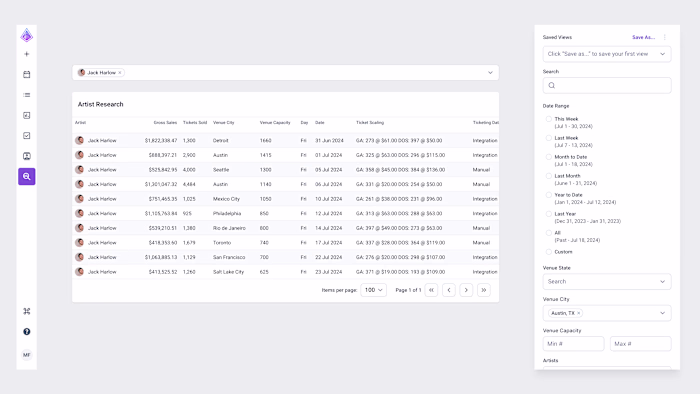The width and height of the screenshot is (700, 394).
Task: Click the Min # venue capacity field
Action: point(573,344)
